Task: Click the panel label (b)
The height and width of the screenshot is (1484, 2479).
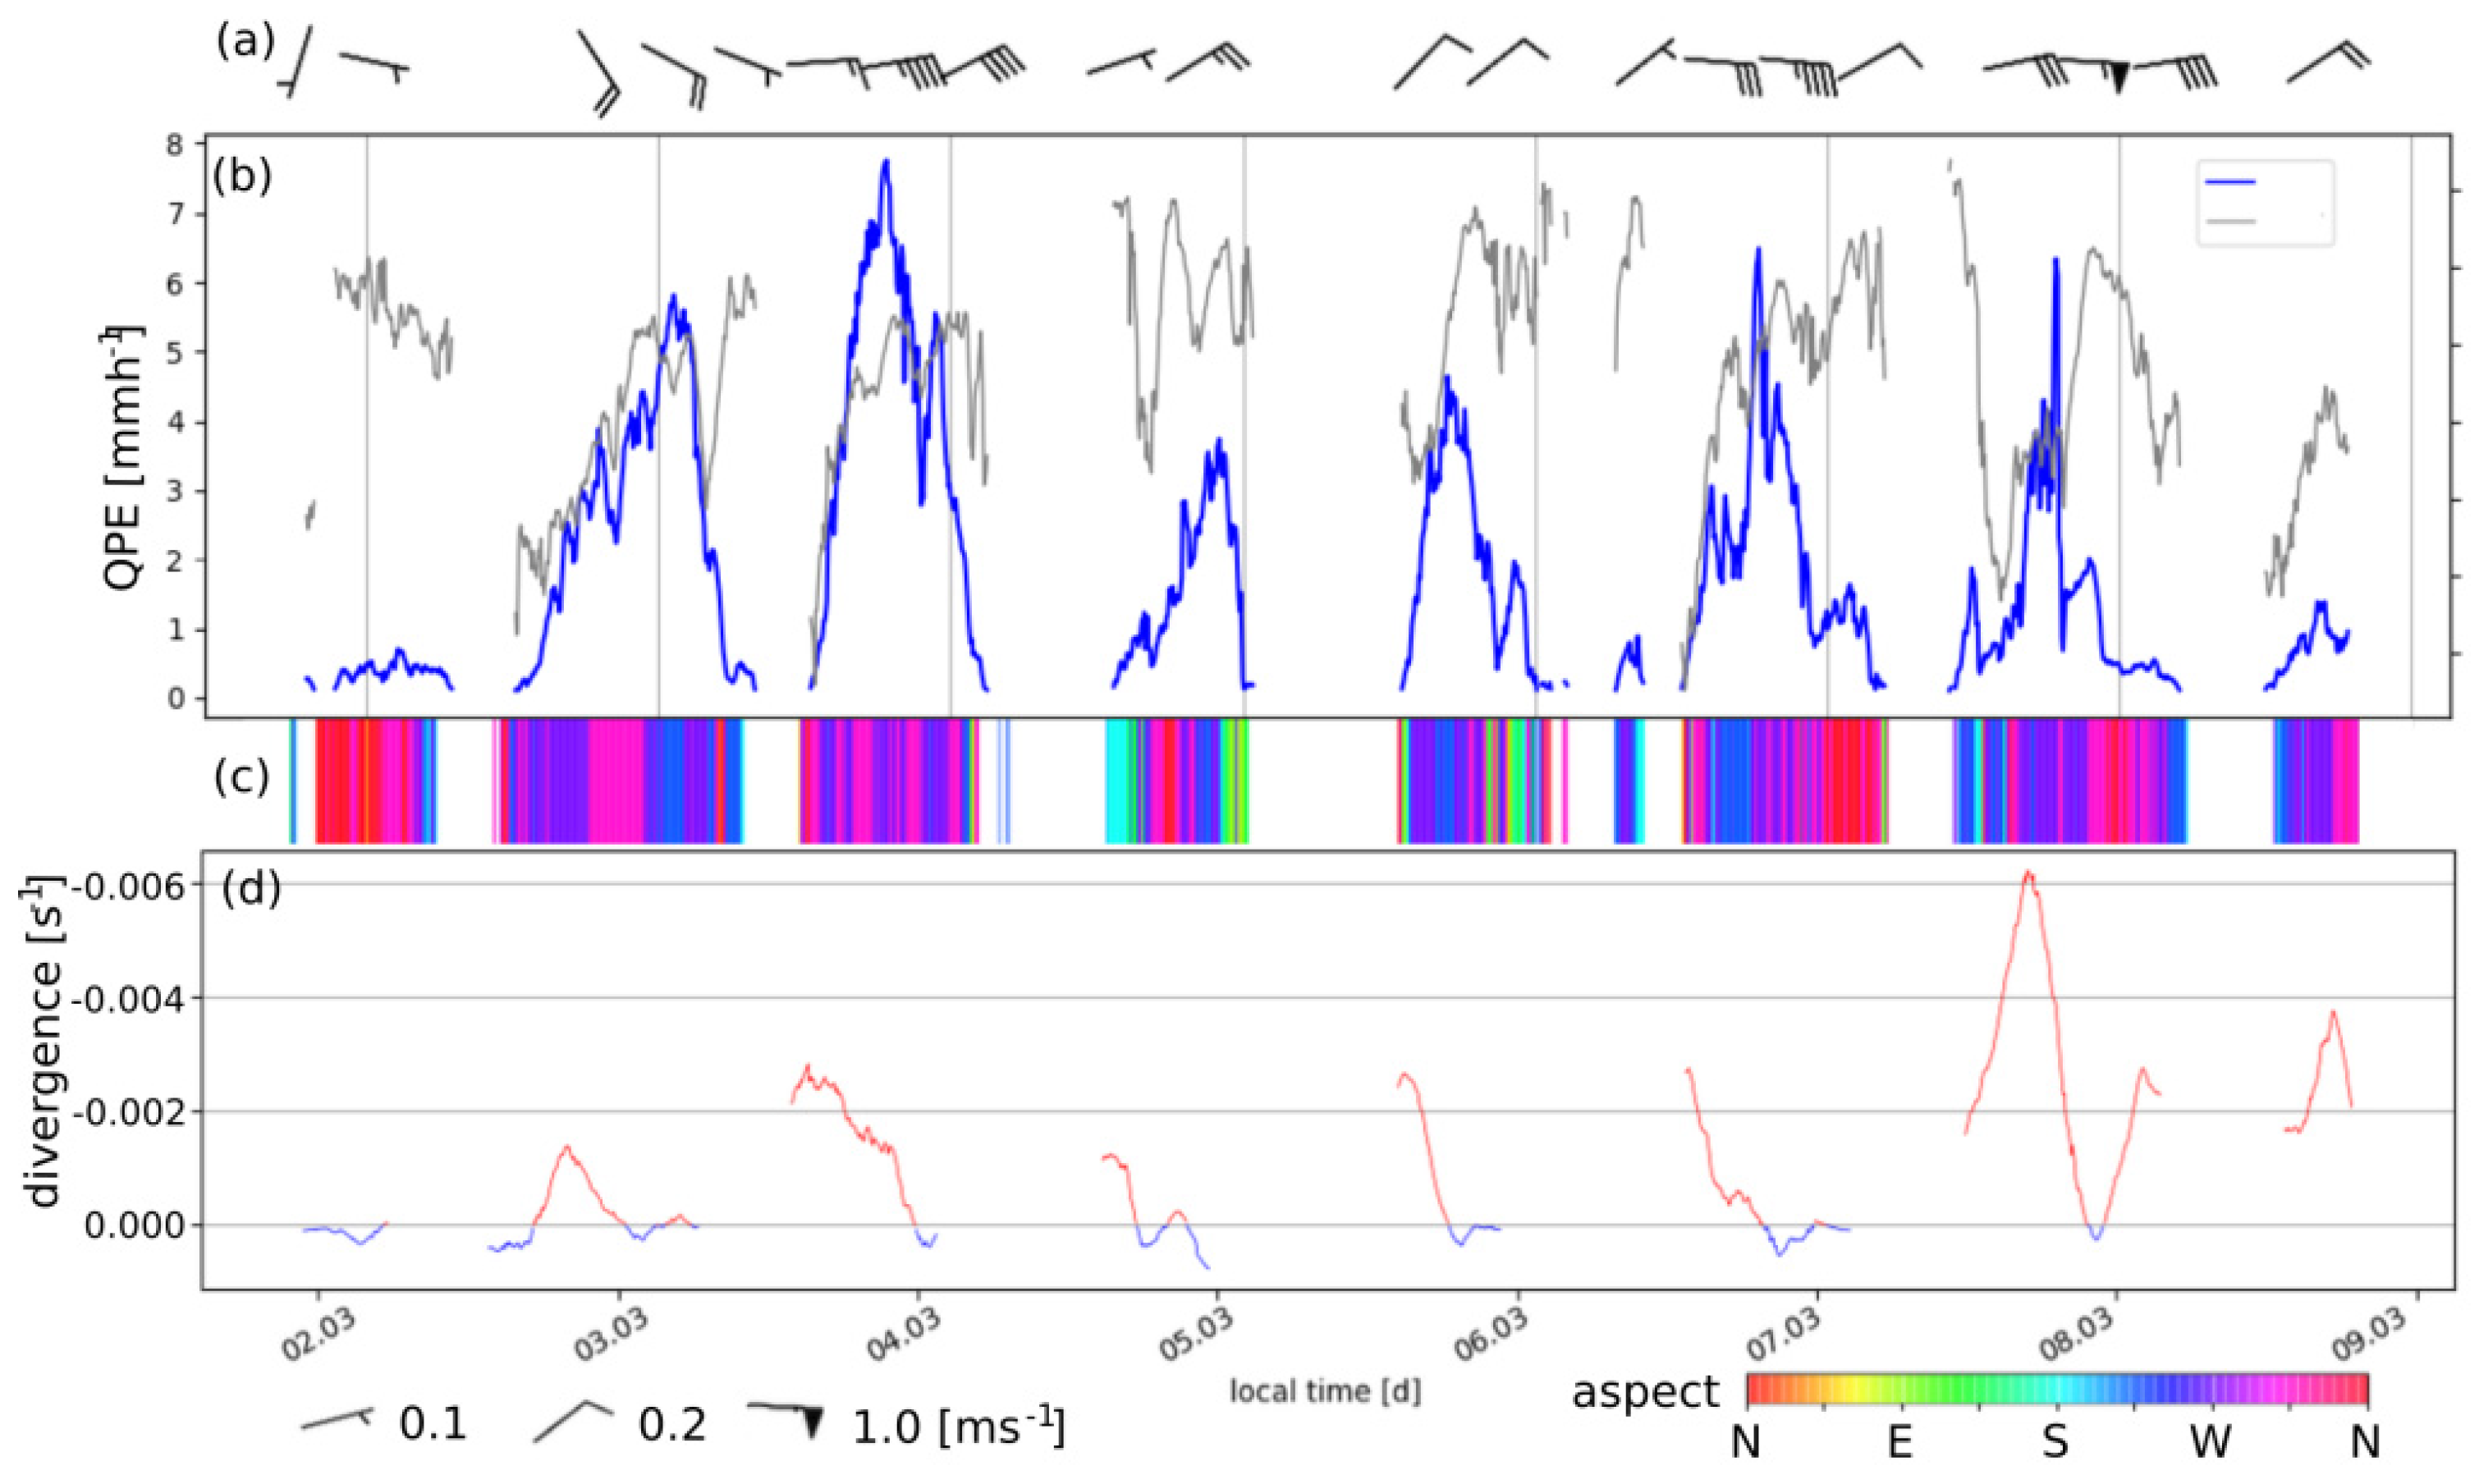Action: click(243, 176)
